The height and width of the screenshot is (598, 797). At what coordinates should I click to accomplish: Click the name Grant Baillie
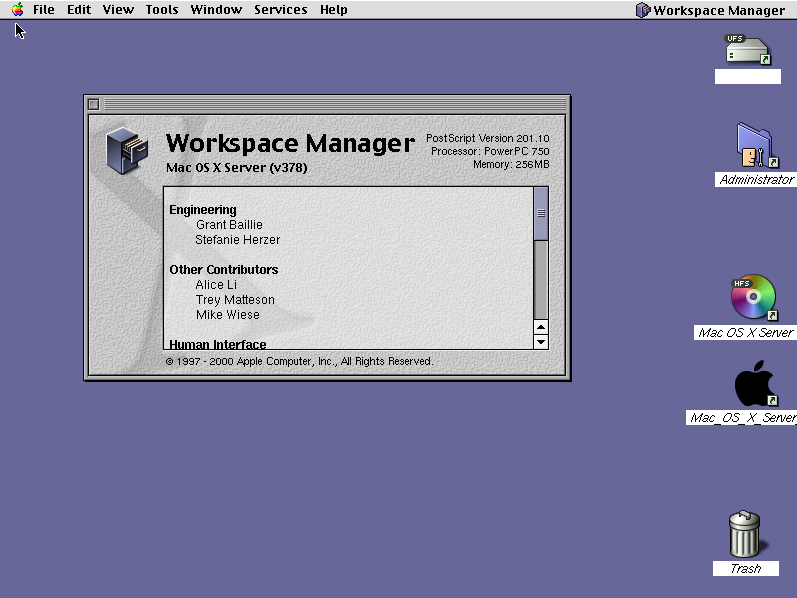(x=229, y=225)
